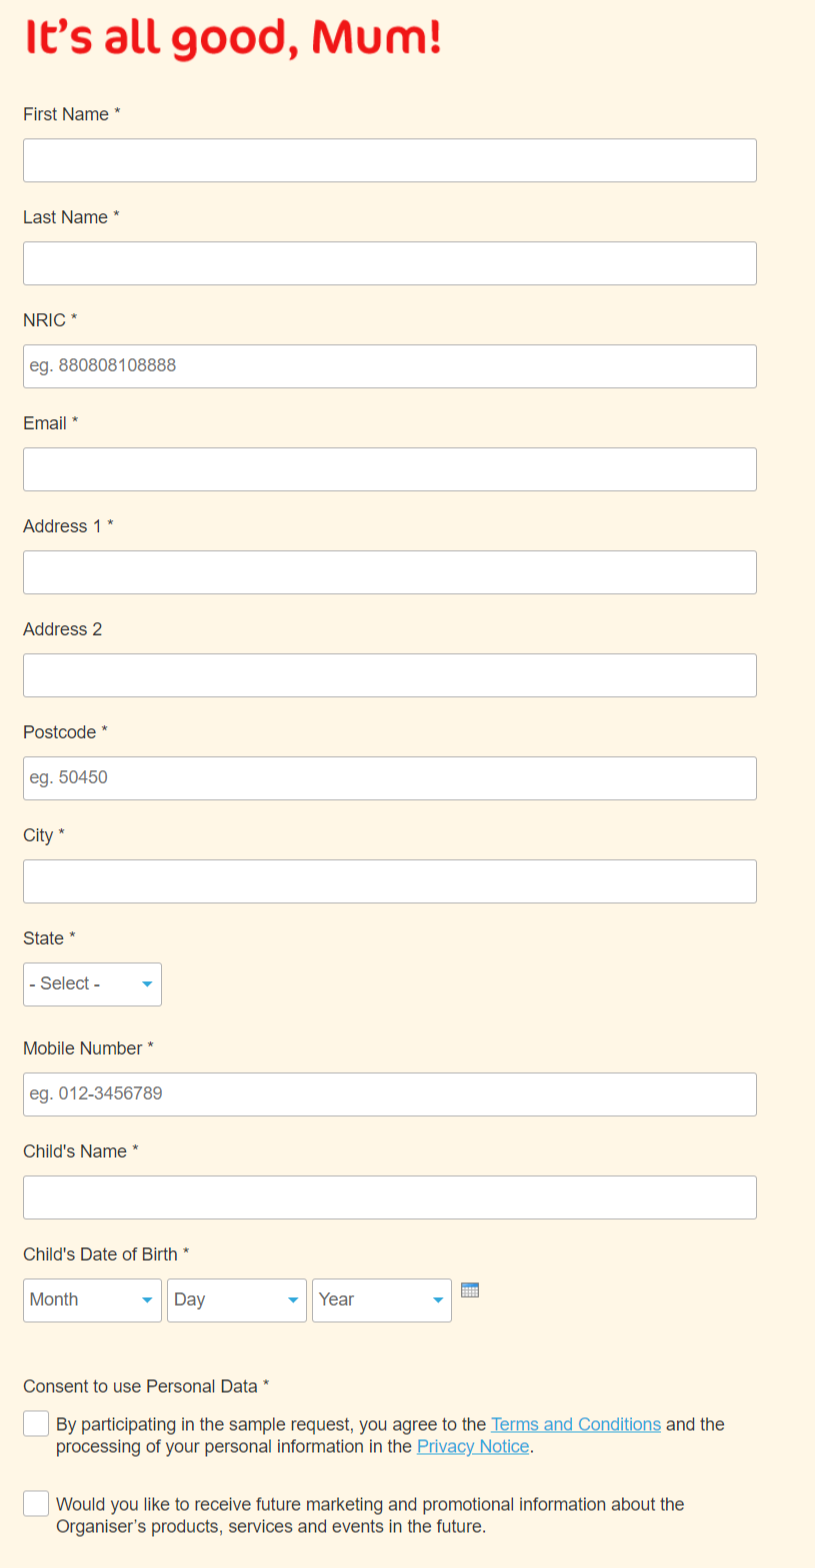Expand the State select dropdown

92,984
